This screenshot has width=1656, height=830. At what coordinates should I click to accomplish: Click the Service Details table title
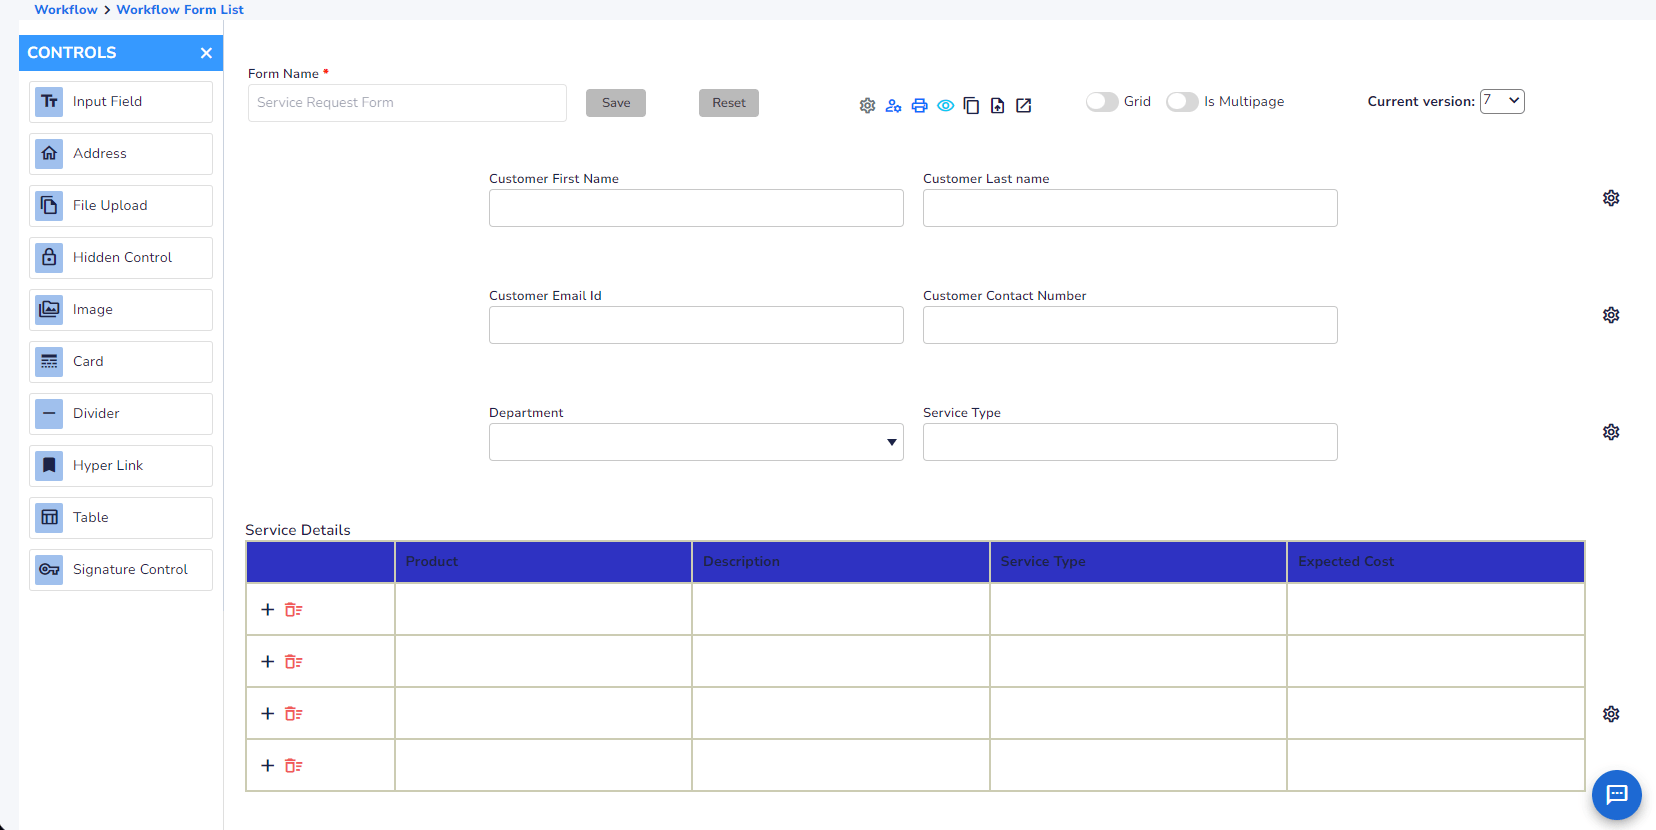point(298,530)
